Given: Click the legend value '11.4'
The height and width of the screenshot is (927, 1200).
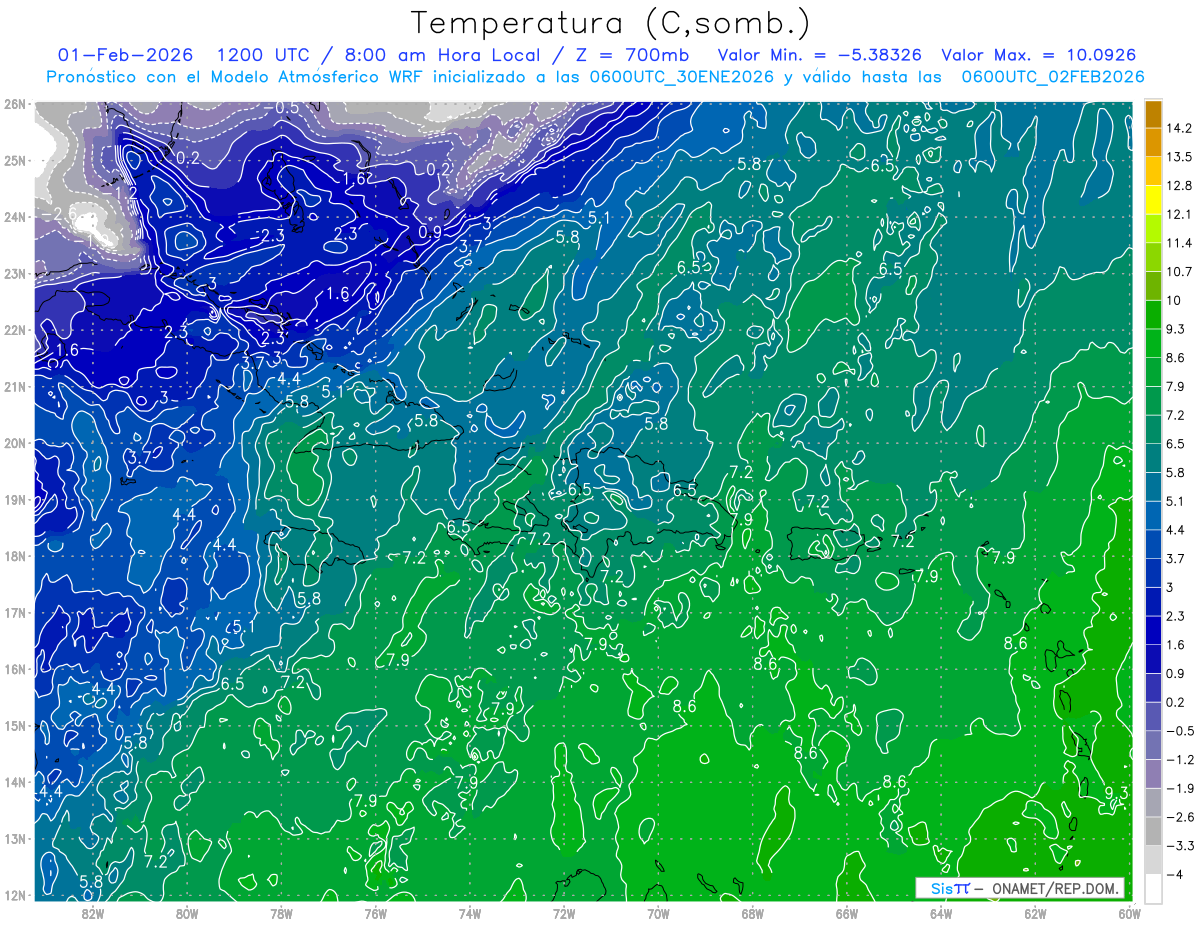Looking at the screenshot, I should pyautogui.click(x=1179, y=243).
